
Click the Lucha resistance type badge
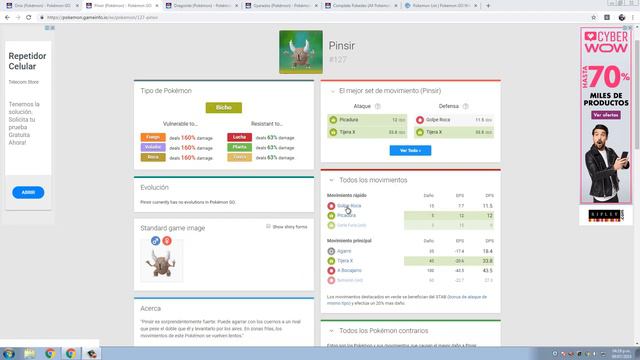click(x=240, y=137)
